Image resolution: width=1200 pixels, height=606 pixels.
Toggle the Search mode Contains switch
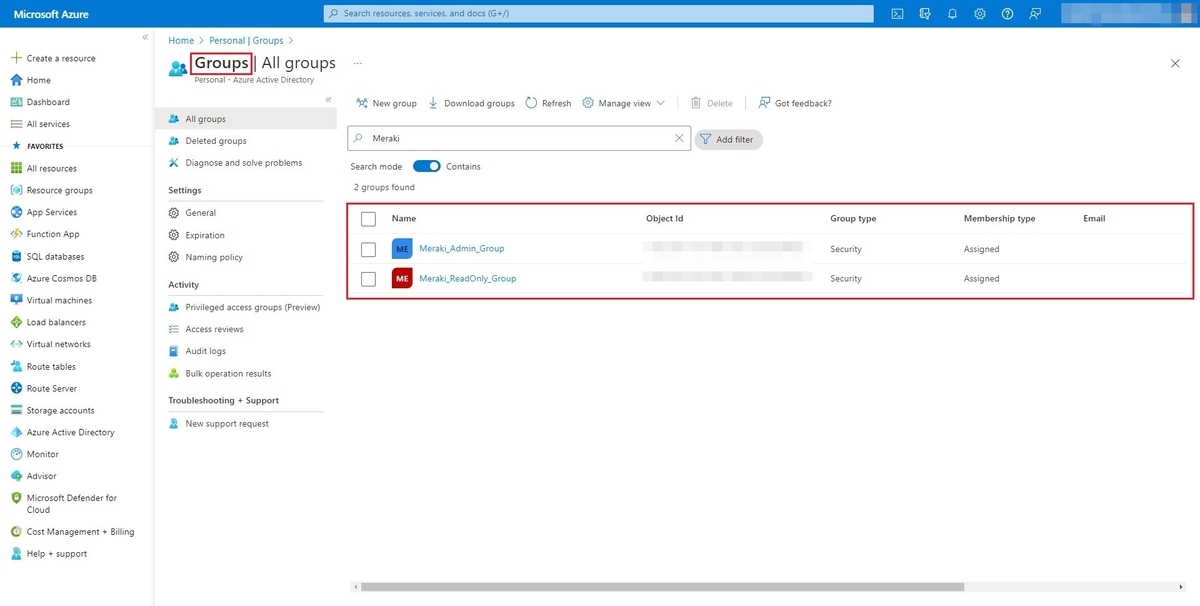(x=426, y=166)
